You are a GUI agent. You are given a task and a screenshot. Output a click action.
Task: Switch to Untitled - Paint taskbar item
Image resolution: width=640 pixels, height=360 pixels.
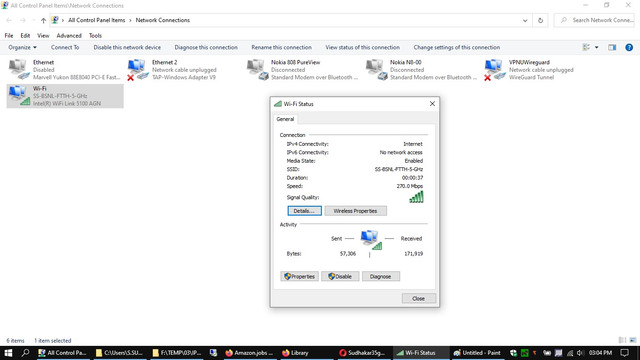(x=477, y=353)
